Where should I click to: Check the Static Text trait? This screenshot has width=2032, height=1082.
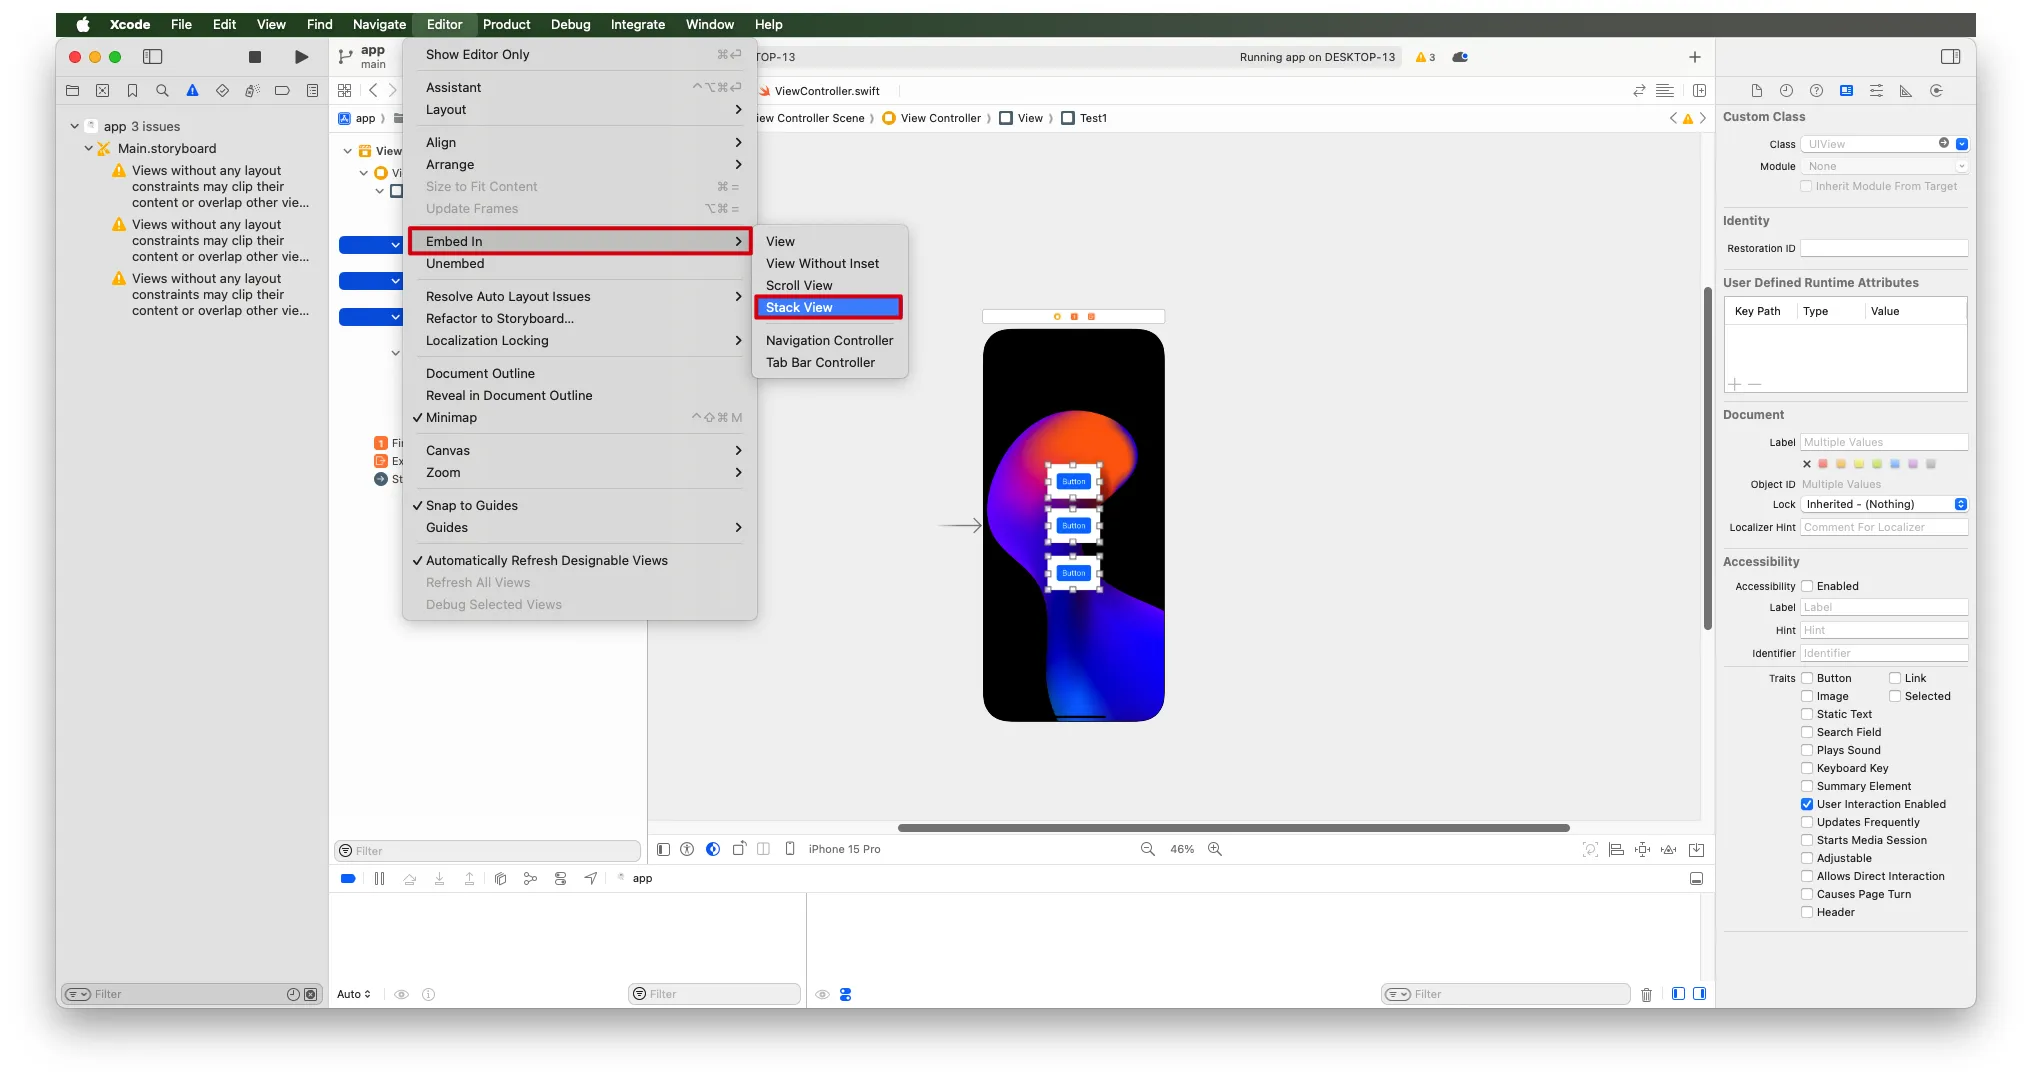click(x=1807, y=714)
